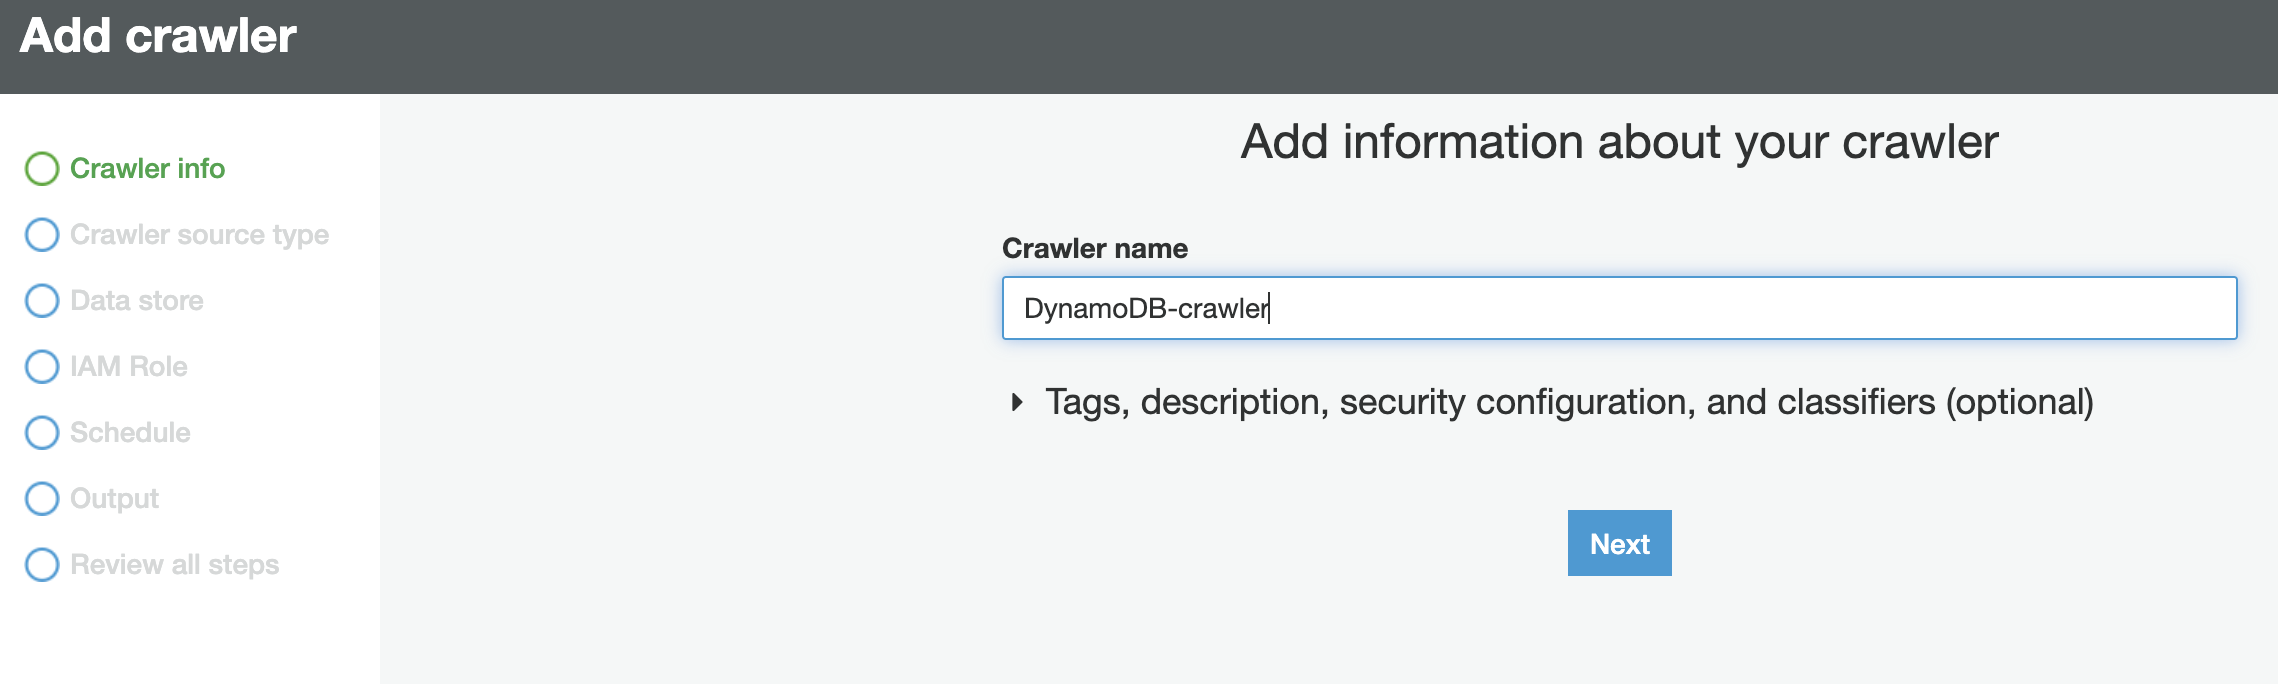
Task: Open Review all steps label
Action: (174, 565)
